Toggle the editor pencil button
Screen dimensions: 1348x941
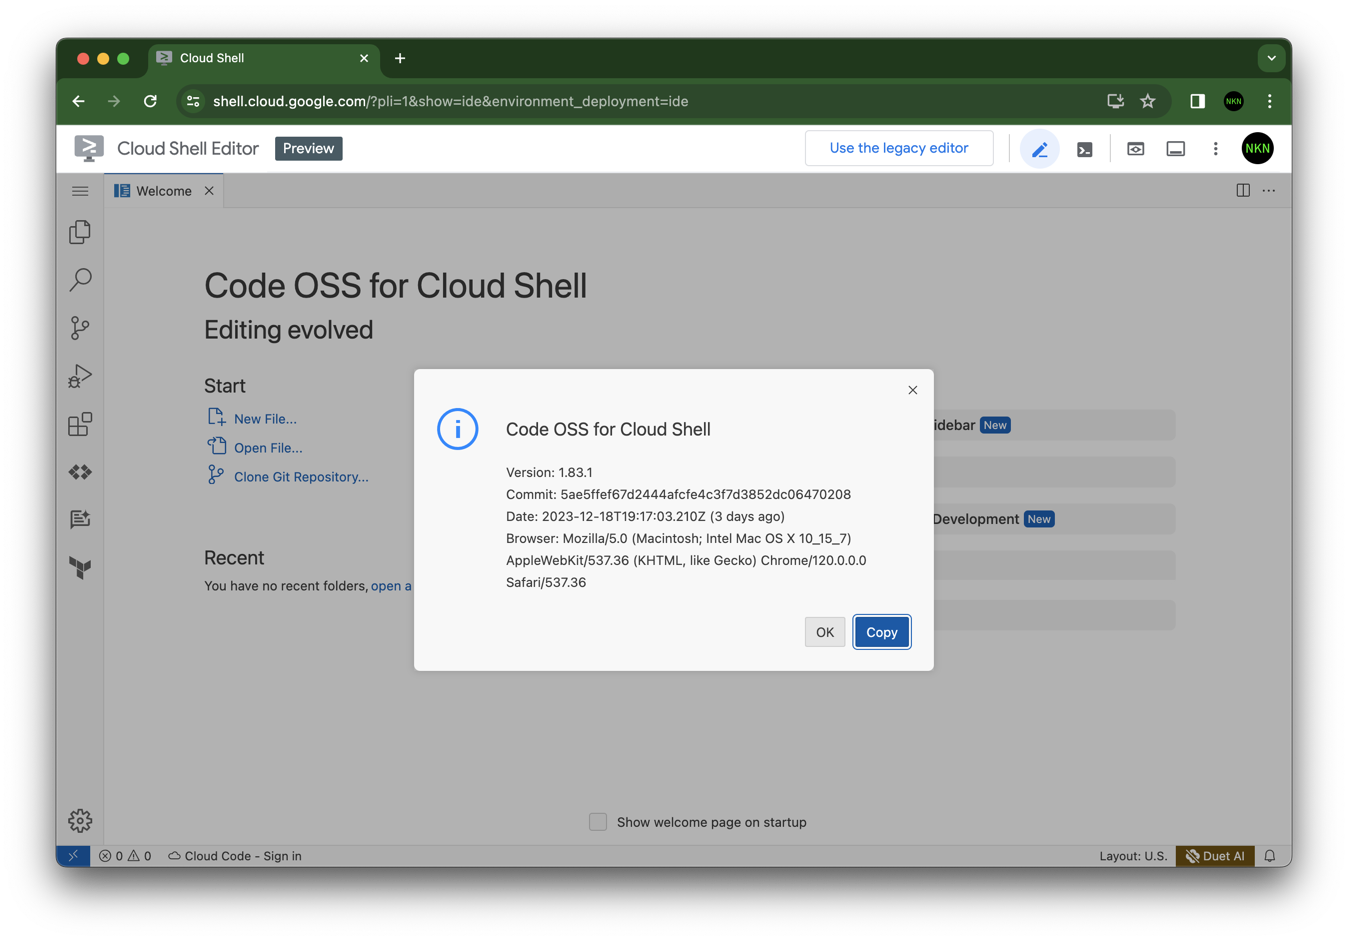tap(1040, 149)
